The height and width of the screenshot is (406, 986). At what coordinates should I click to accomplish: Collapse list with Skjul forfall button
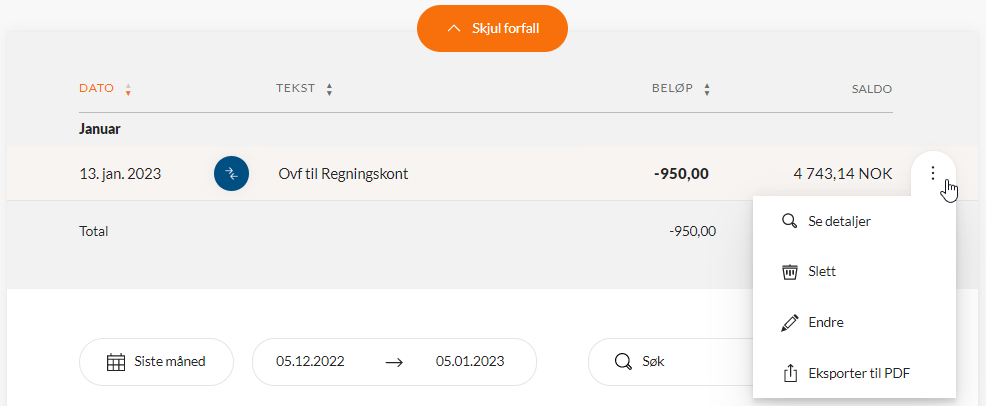[x=492, y=28]
